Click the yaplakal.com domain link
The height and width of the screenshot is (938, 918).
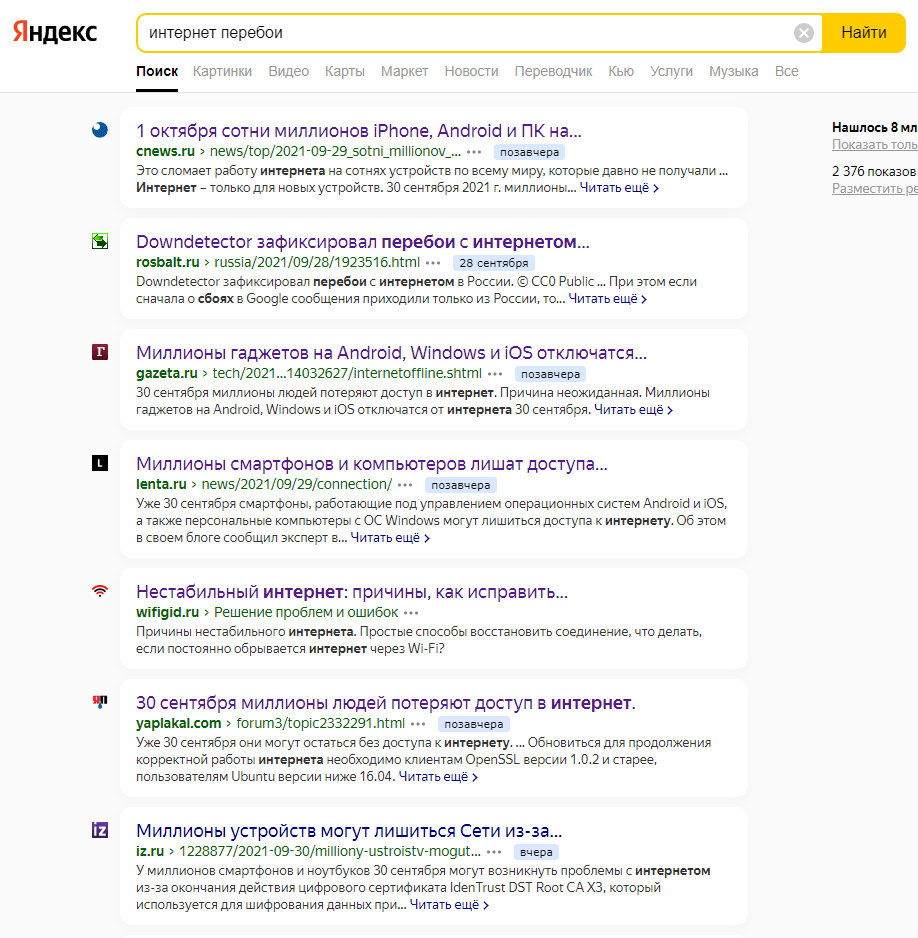178,724
